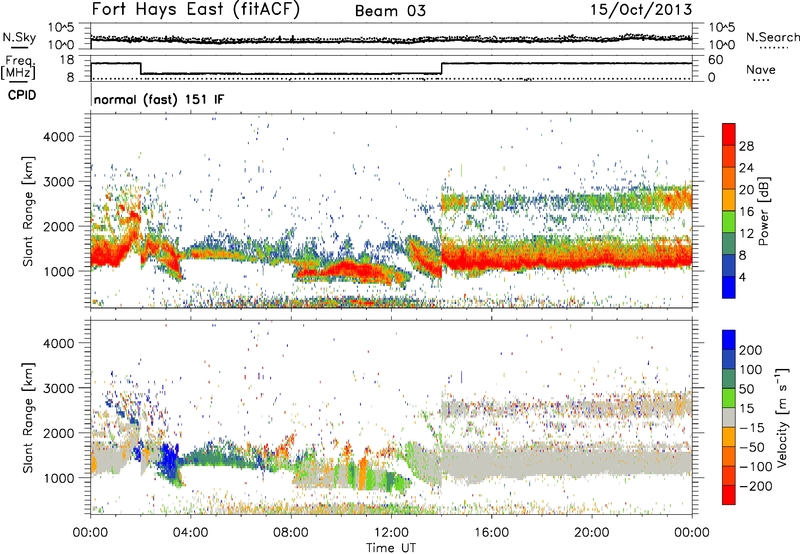The height and width of the screenshot is (554, 800).
Task: Click the power panel 'Slant Range [km]' label
Action: [28, 211]
